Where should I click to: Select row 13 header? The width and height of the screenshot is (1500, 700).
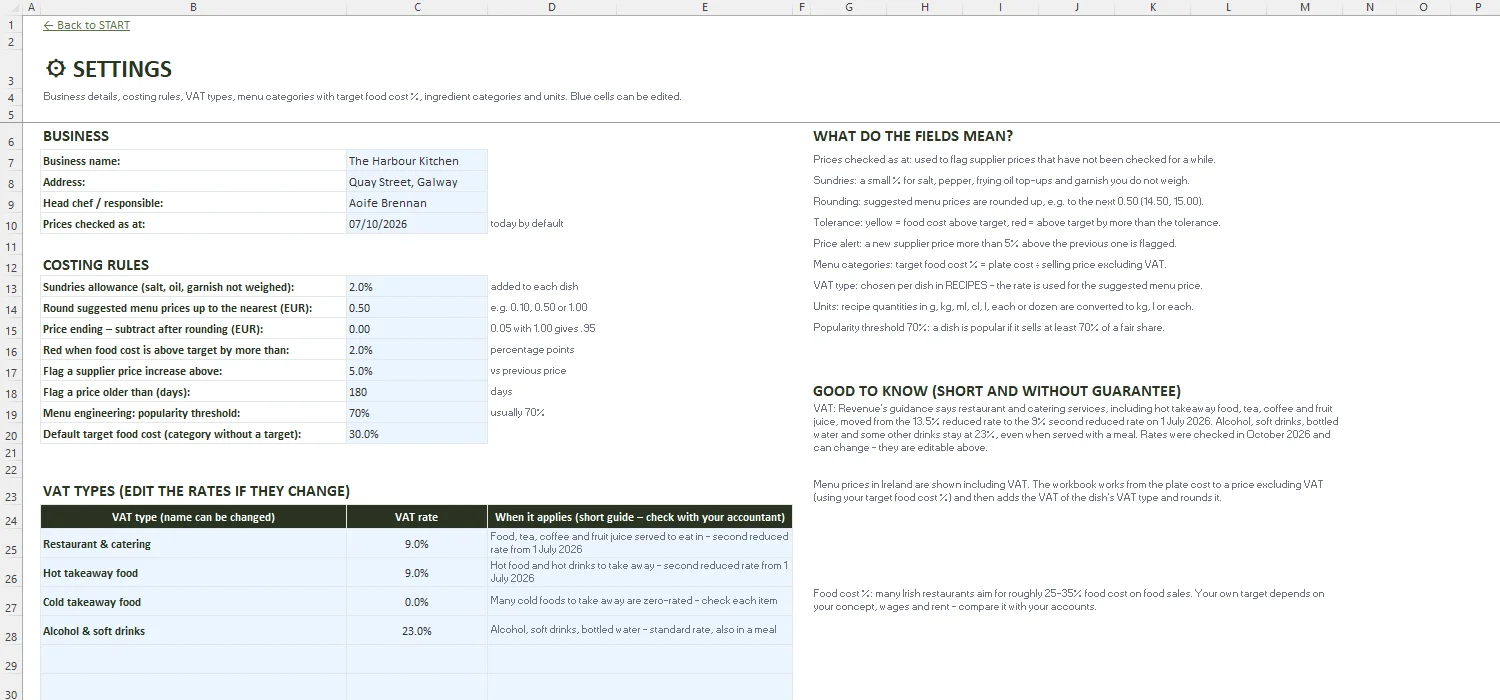(x=11, y=289)
